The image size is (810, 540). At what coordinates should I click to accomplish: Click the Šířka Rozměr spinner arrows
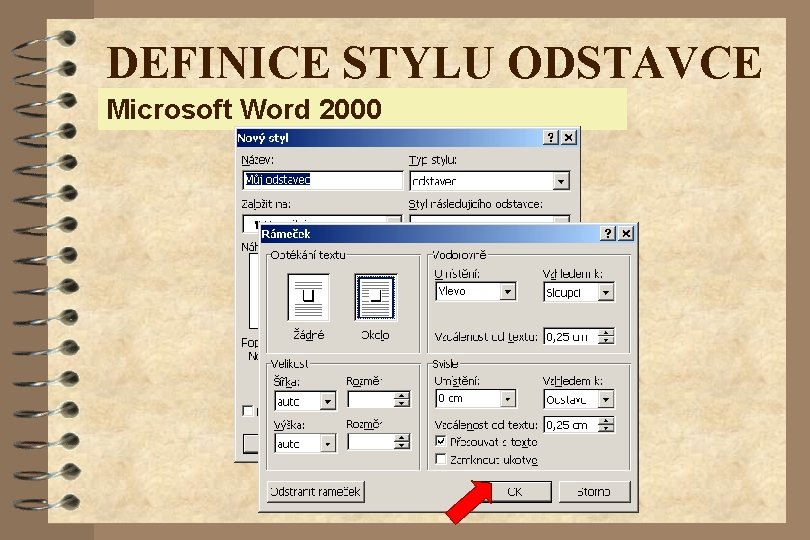(x=401, y=399)
